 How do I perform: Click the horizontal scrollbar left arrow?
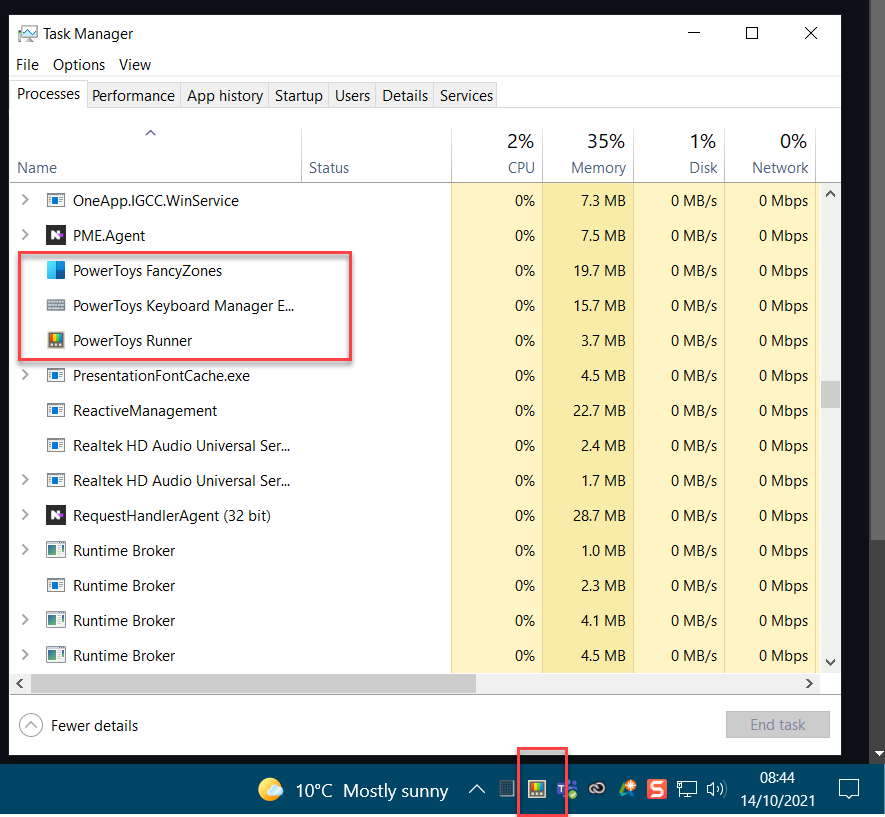[x=20, y=684]
